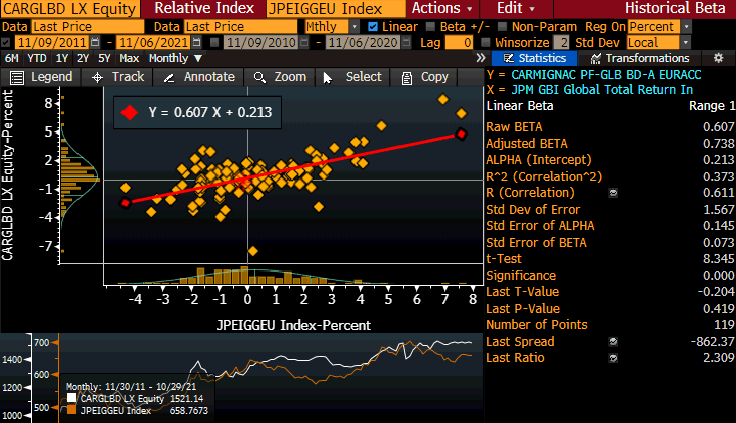Click the orange JPEIGGEU legend swatch
Viewport: 736px width, 423px height.
(x=71, y=411)
